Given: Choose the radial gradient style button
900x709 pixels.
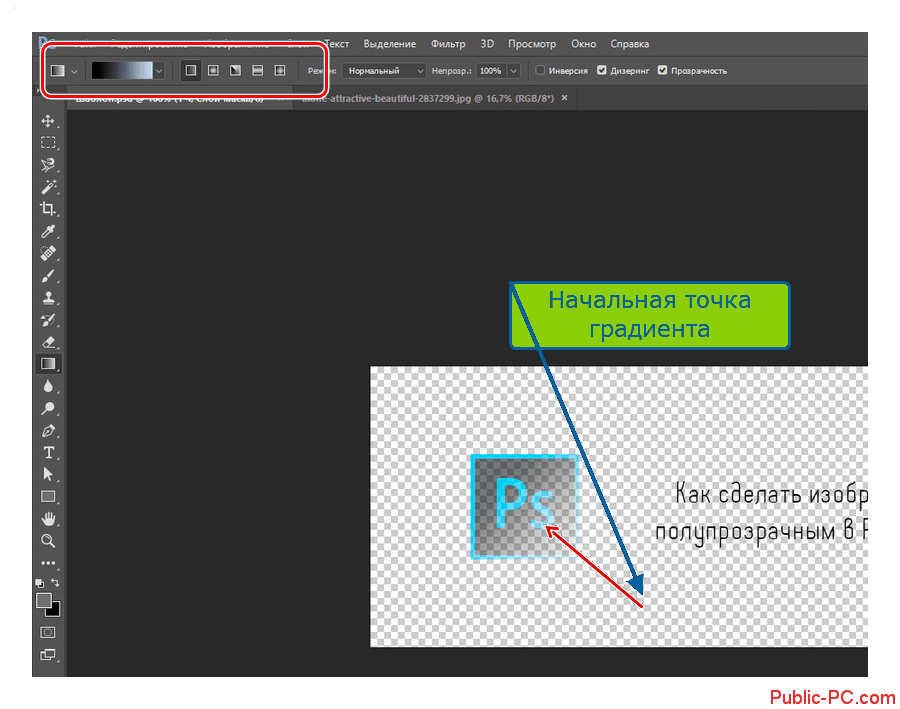Looking at the screenshot, I should click(x=213, y=71).
